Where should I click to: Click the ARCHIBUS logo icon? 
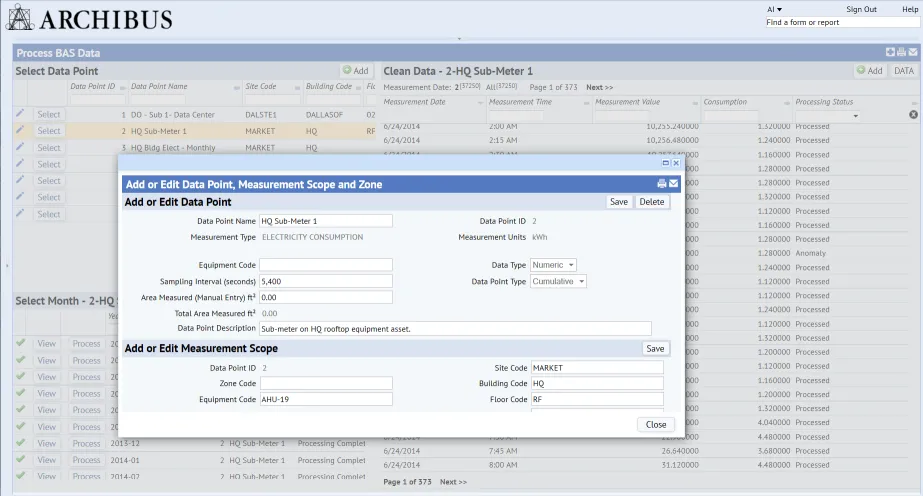point(19,18)
